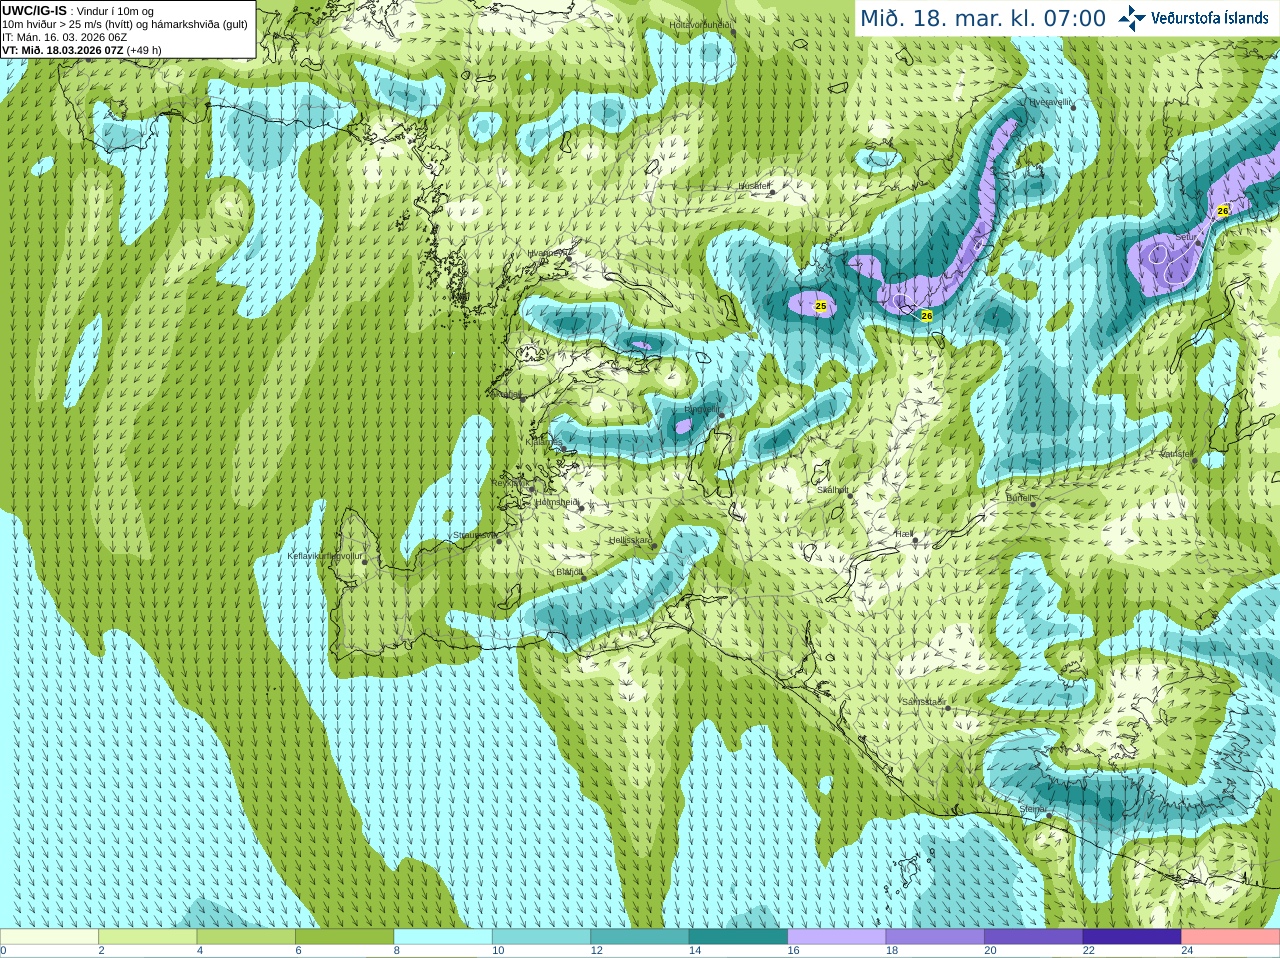Pick the 14–16 m/s dark teal legend swatch
Image resolution: width=1280 pixels, height=958 pixels.
coord(738,937)
